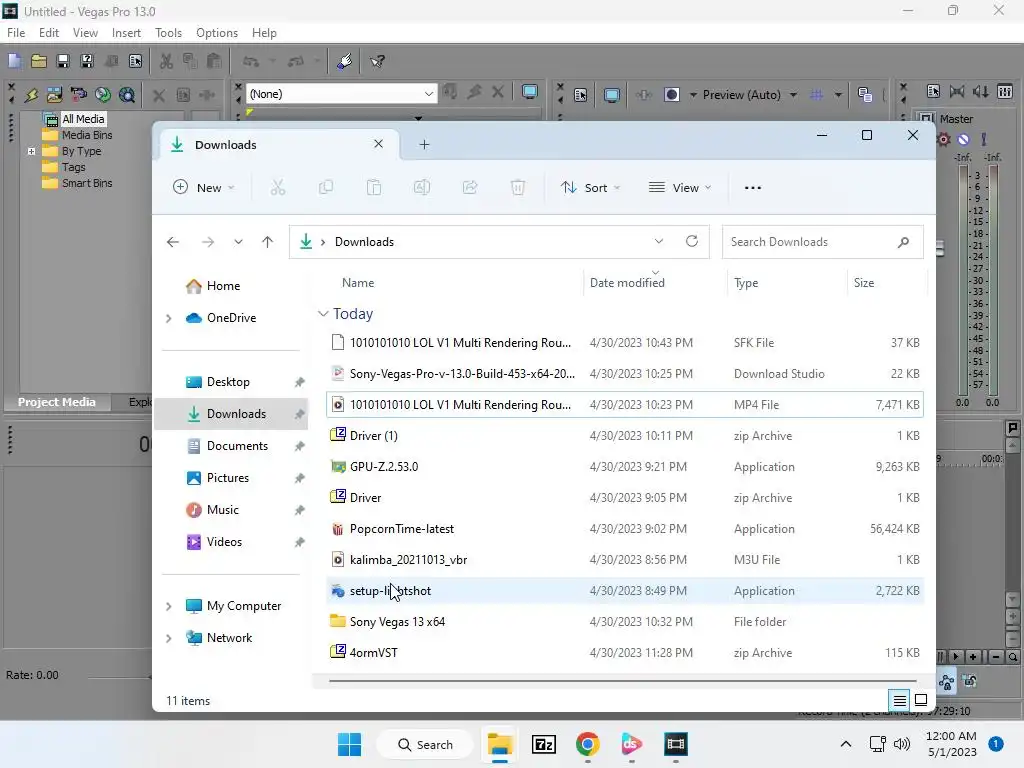Click the 7-Zip taskbar icon
The height and width of the screenshot is (768, 1024).
click(543, 744)
